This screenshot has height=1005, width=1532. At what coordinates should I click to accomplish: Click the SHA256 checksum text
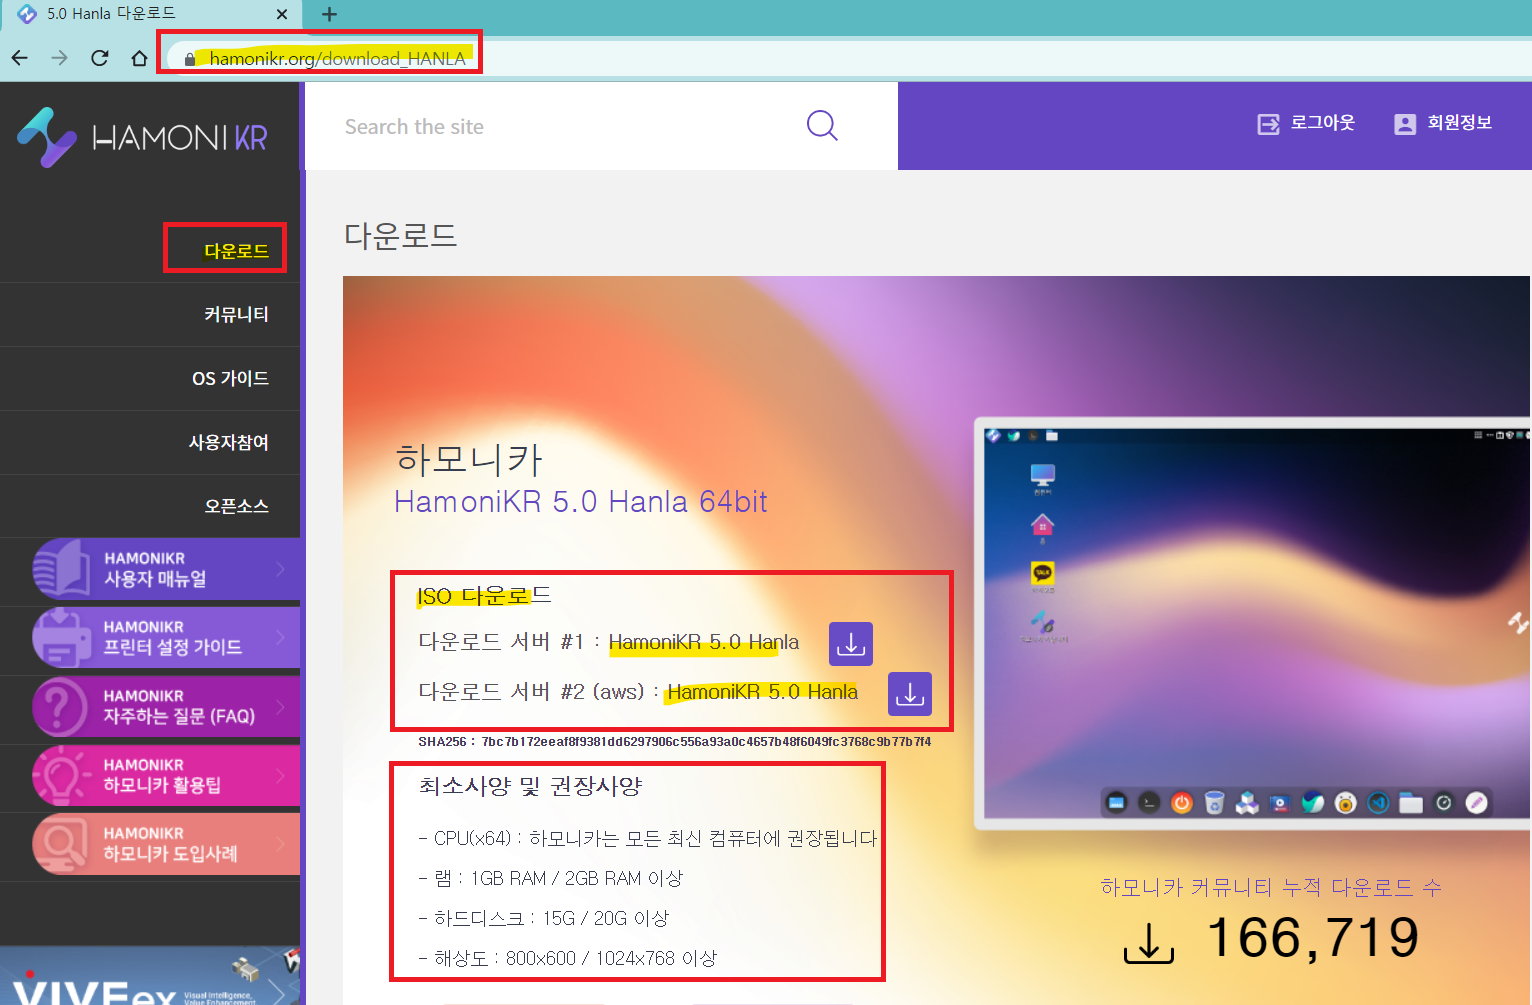(x=675, y=742)
